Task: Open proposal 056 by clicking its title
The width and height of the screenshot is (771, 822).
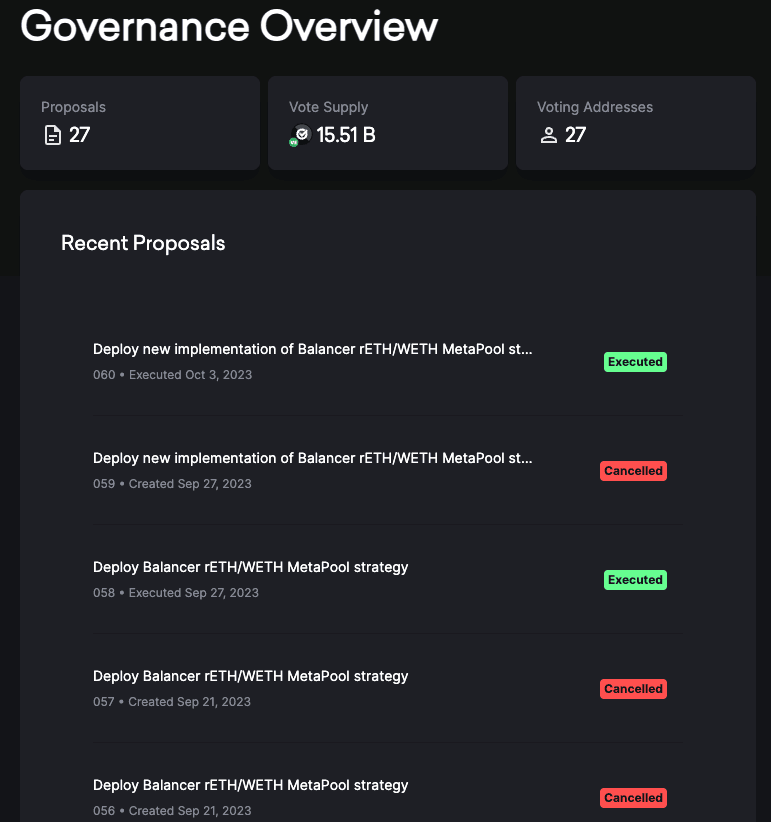Action: [250, 785]
